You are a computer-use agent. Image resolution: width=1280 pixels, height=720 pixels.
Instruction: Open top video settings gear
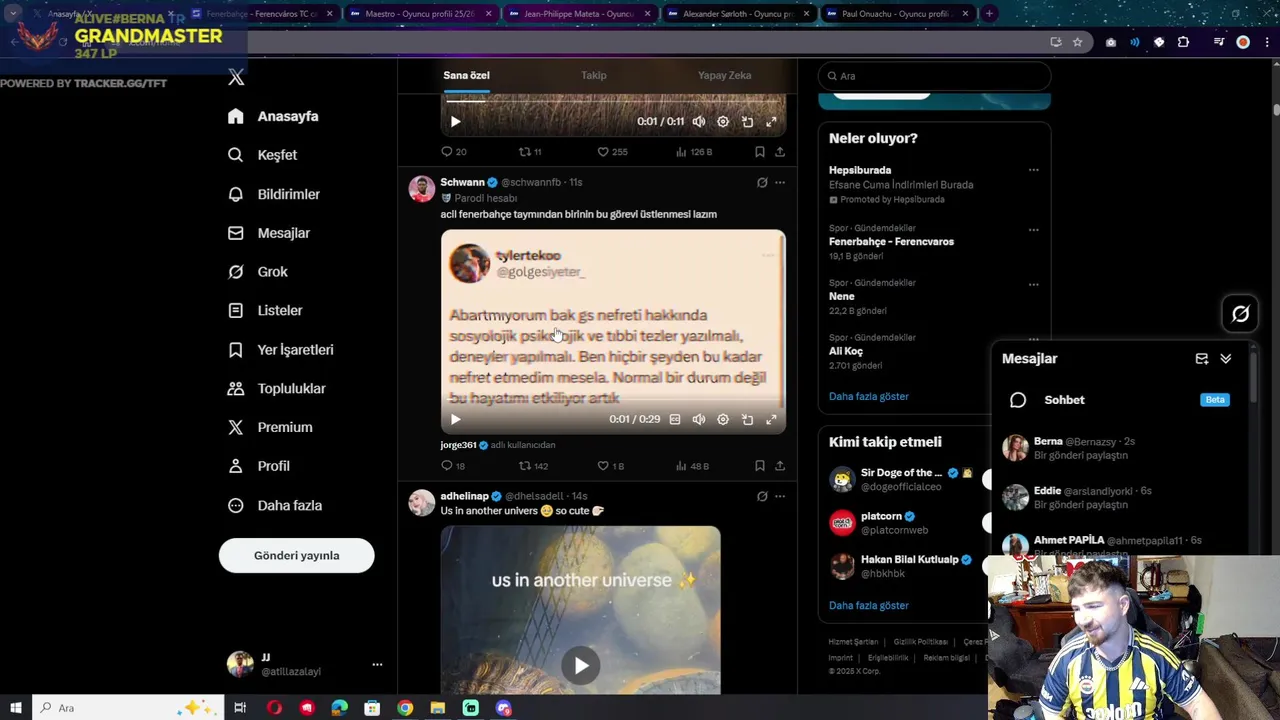pyautogui.click(x=723, y=121)
